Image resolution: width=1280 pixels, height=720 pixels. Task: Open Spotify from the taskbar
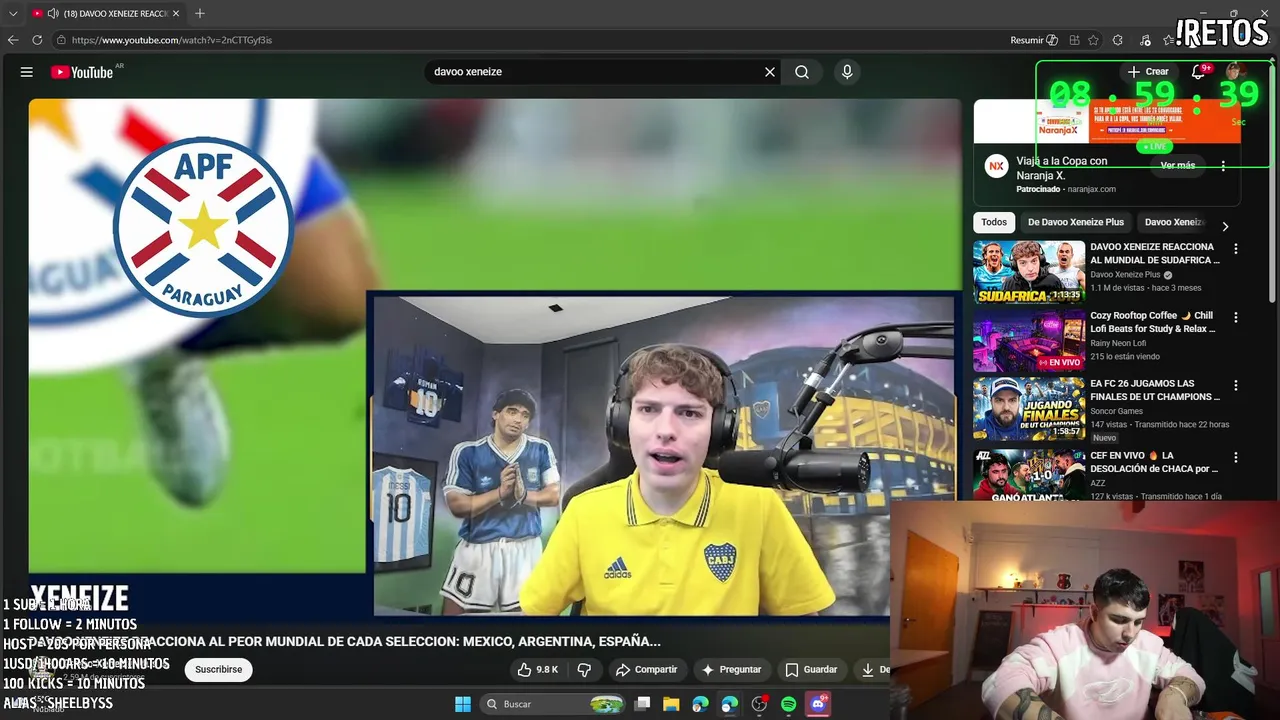[x=788, y=704]
